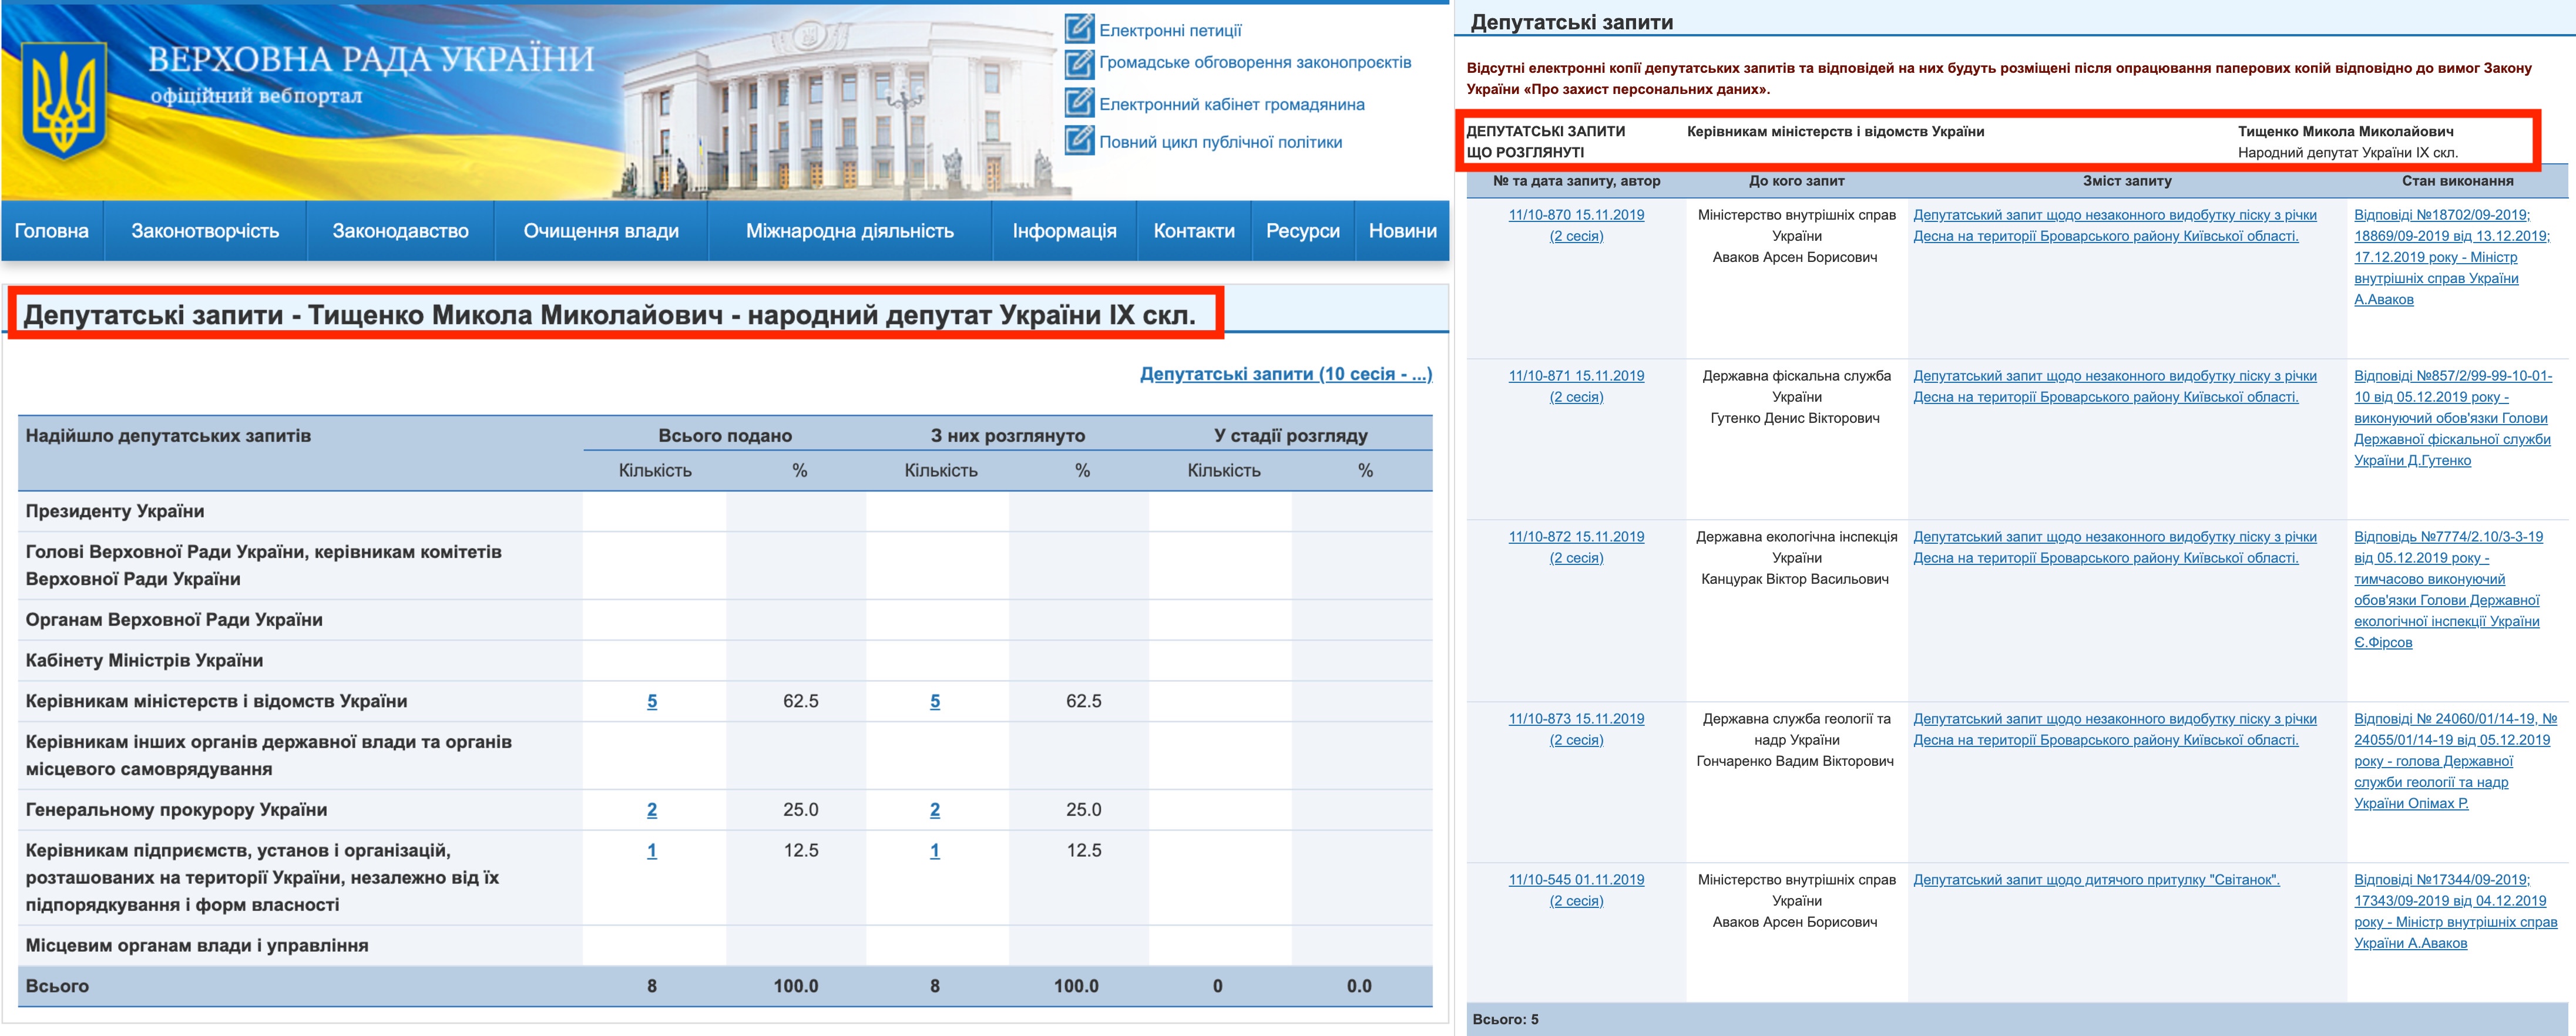Open sand extraction request content for 11/10-871

(x=2114, y=387)
